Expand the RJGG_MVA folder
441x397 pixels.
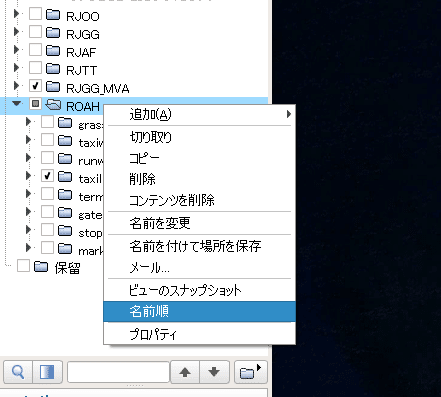[16, 86]
